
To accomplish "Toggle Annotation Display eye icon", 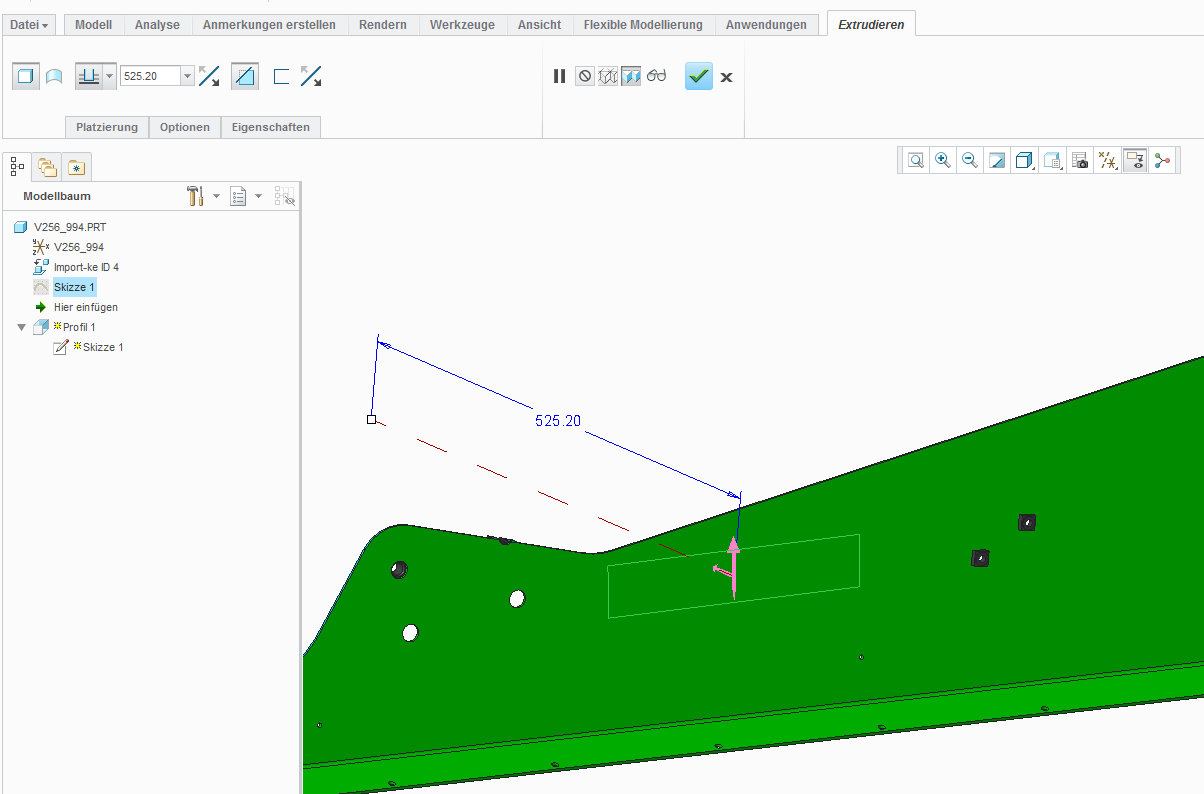I will pos(1134,160).
